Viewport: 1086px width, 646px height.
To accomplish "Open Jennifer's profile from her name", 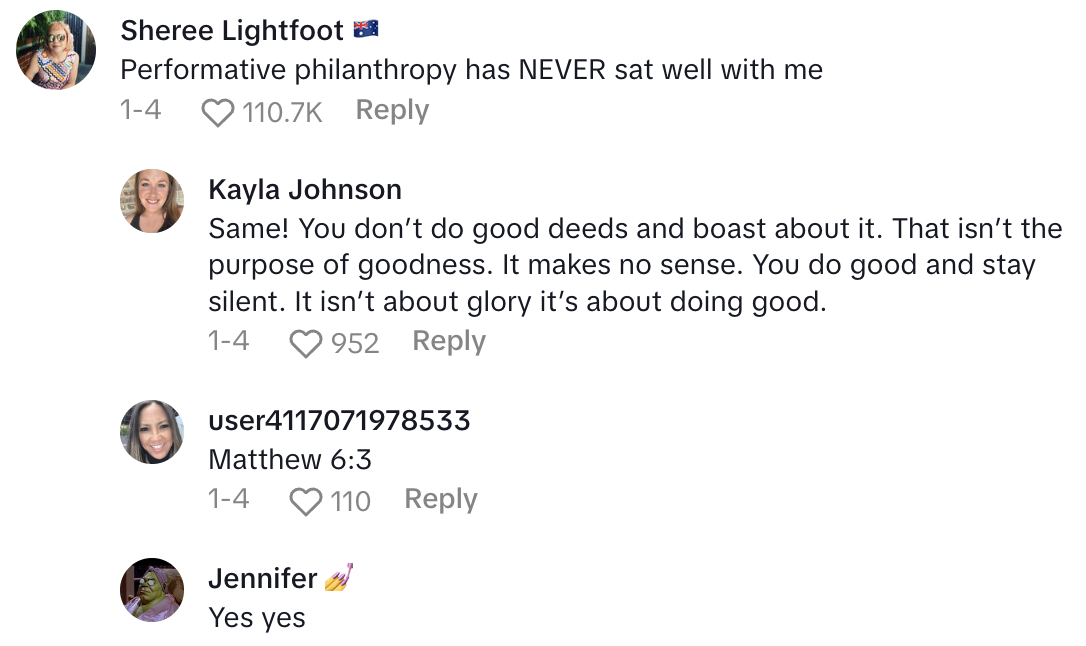I will (x=263, y=578).
